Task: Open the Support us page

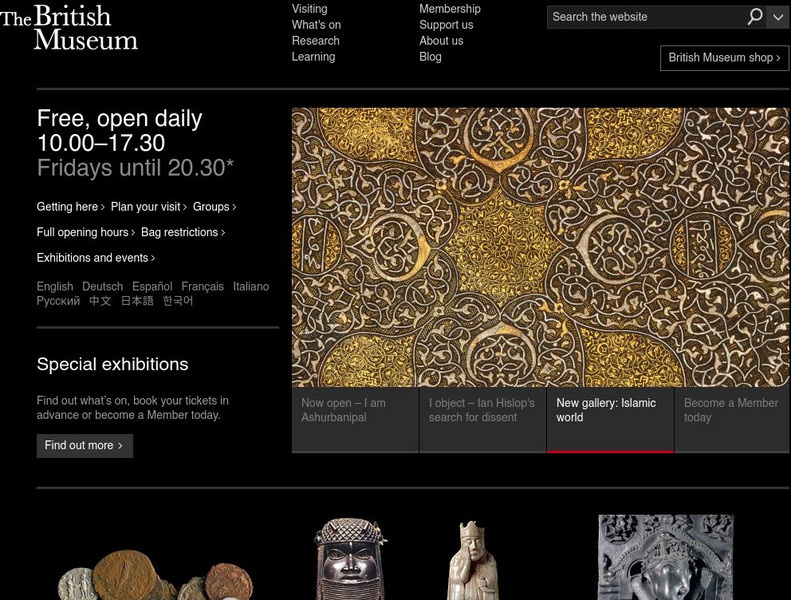Action: coord(446,25)
